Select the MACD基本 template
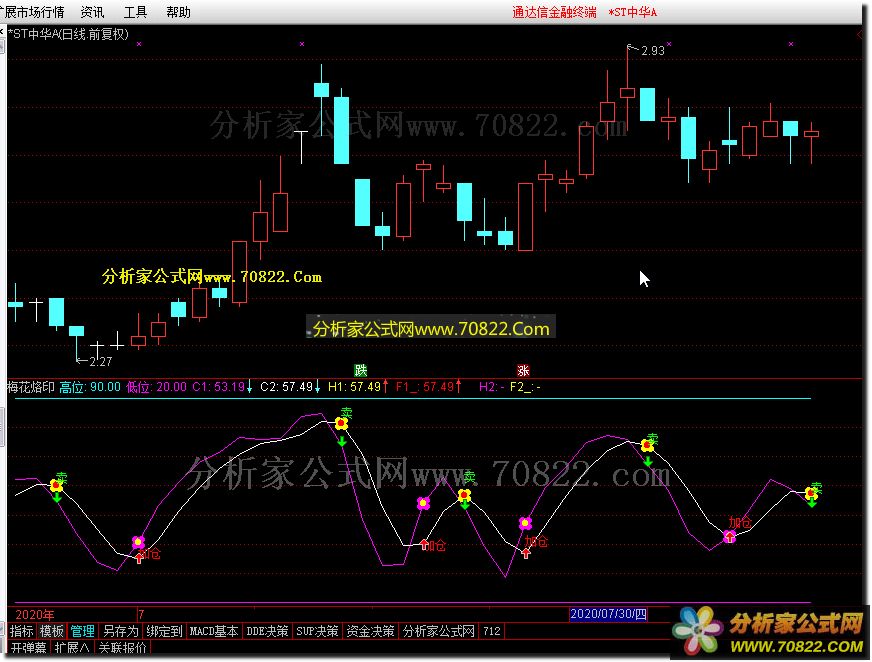Image resolution: width=872 pixels, height=662 pixels. [x=214, y=631]
